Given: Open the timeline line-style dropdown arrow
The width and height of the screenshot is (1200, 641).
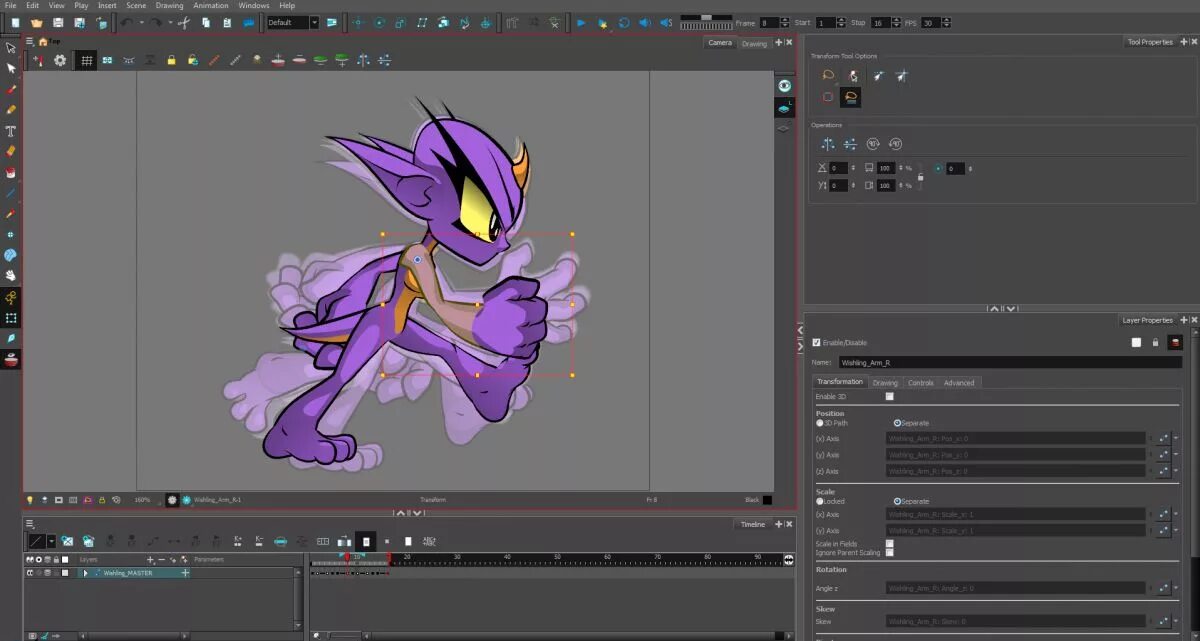Looking at the screenshot, I should click(52, 541).
